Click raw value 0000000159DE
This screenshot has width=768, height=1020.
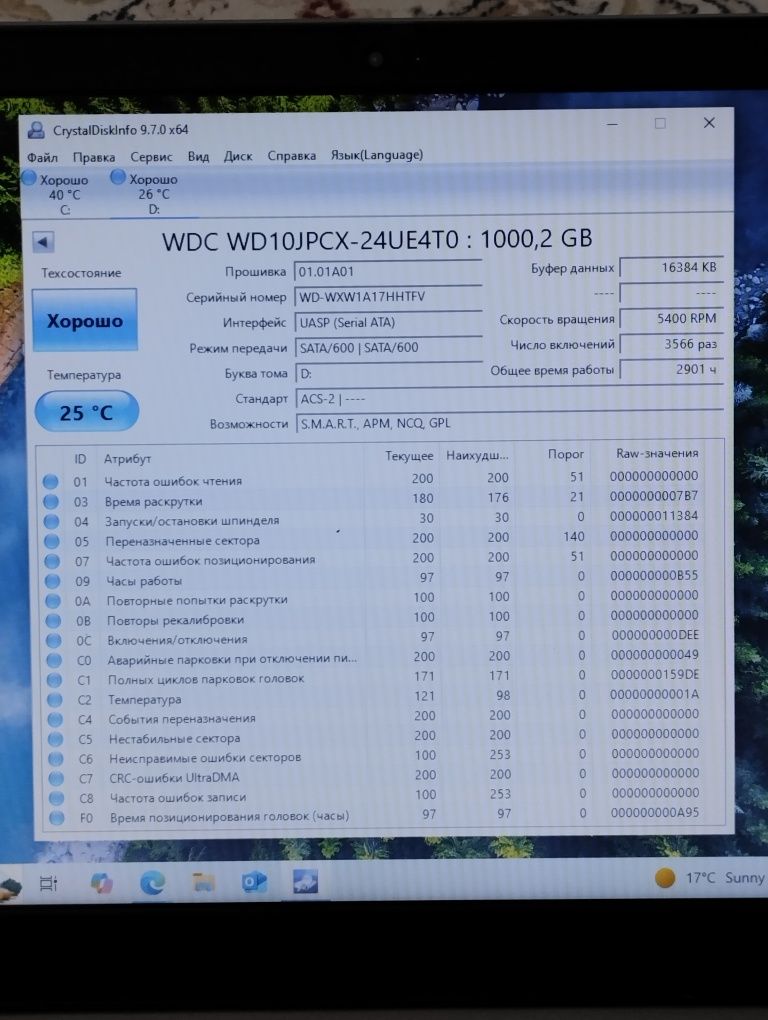[x=654, y=675]
